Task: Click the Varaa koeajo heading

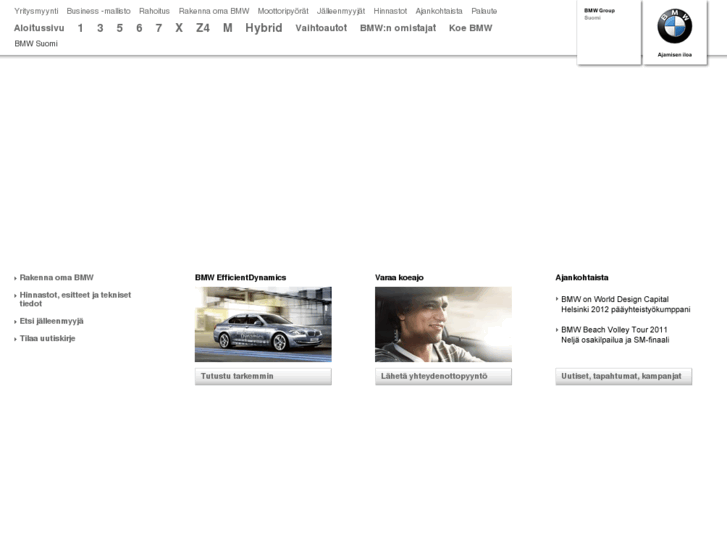Action: pos(399,277)
